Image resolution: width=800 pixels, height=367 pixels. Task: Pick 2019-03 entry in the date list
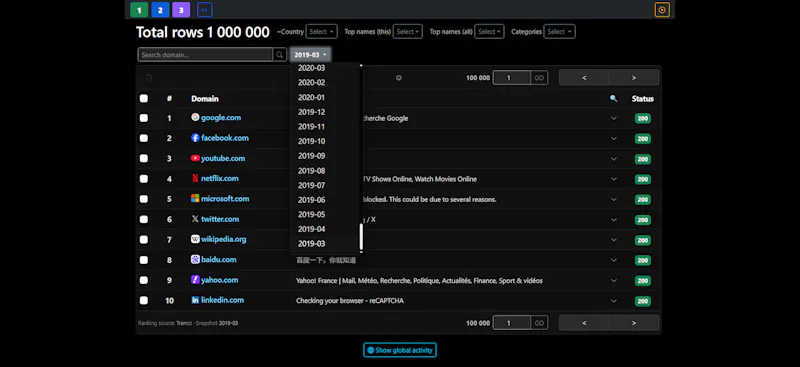[311, 243]
